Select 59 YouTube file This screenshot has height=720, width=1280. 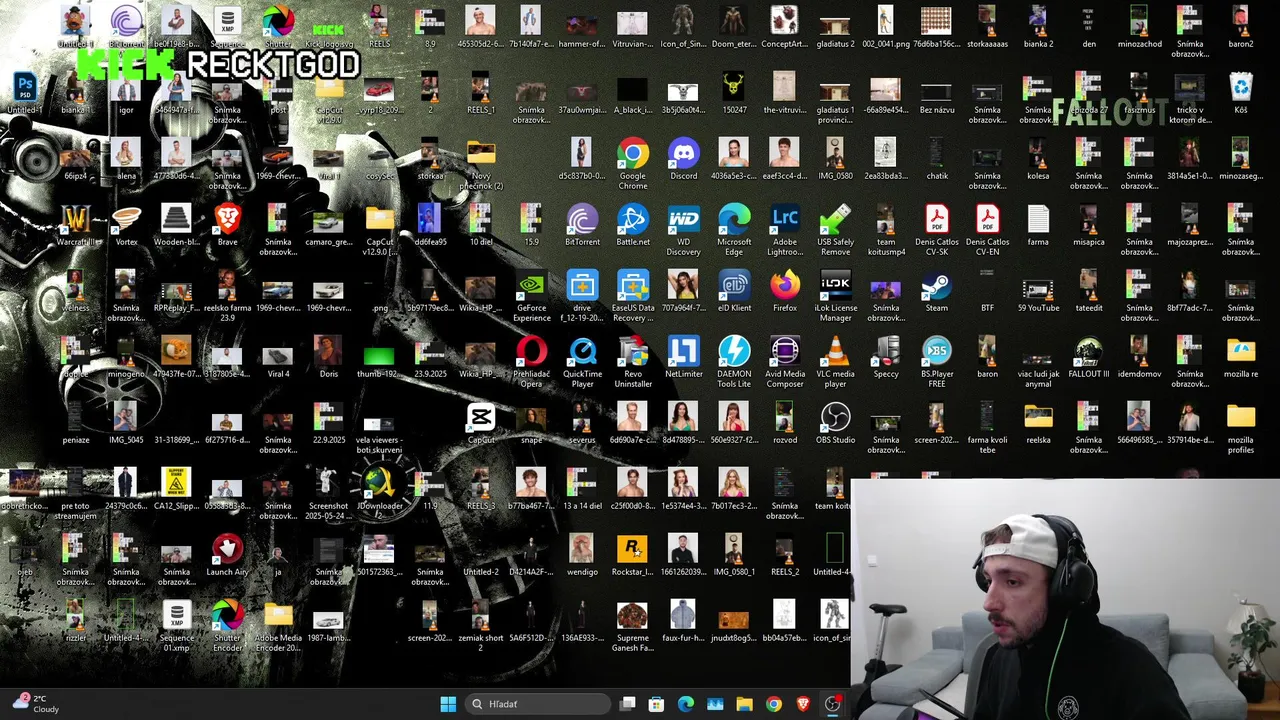pos(1038,292)
